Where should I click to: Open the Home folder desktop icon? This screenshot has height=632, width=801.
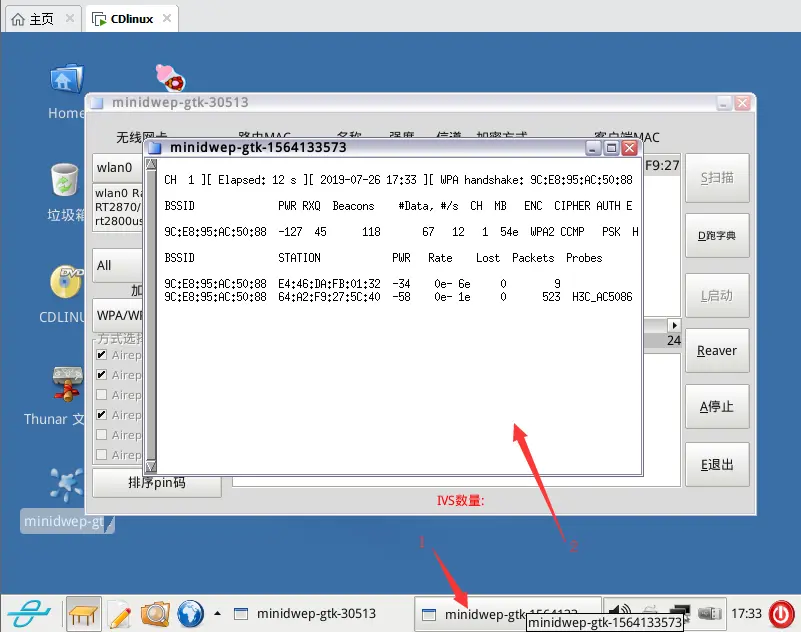pyautogui.click(x=65, y=80)
